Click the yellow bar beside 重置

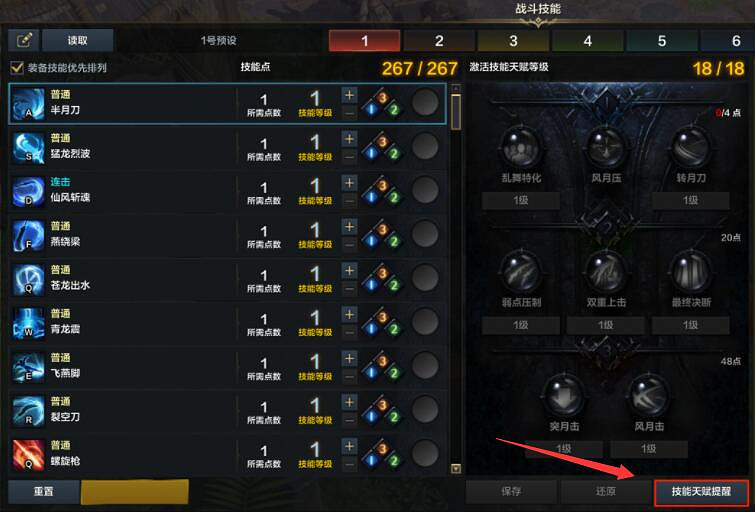(x=135, y=492)
